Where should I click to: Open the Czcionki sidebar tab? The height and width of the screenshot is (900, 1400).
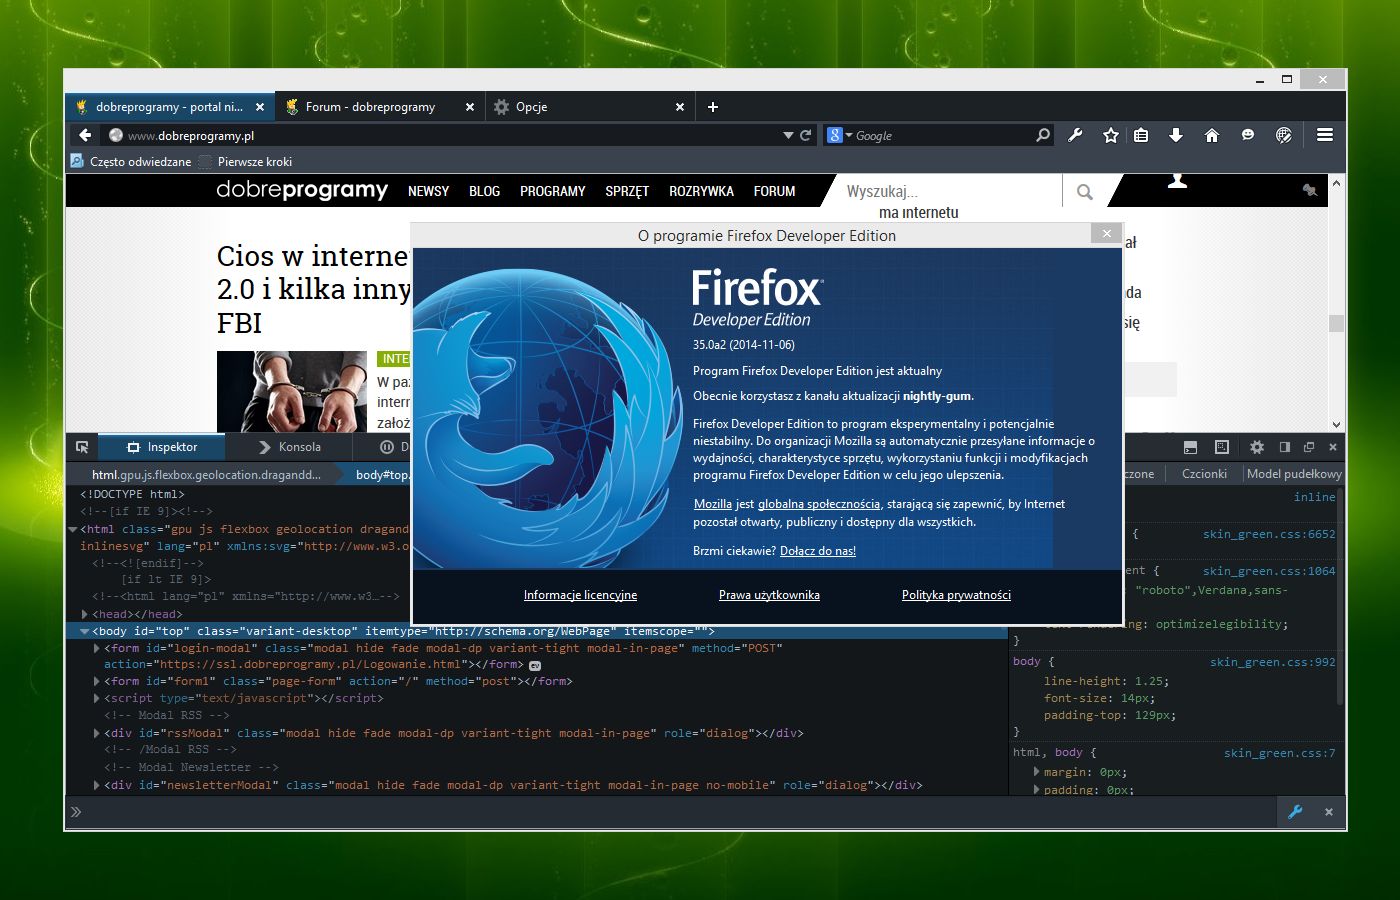coord(1204,474)
